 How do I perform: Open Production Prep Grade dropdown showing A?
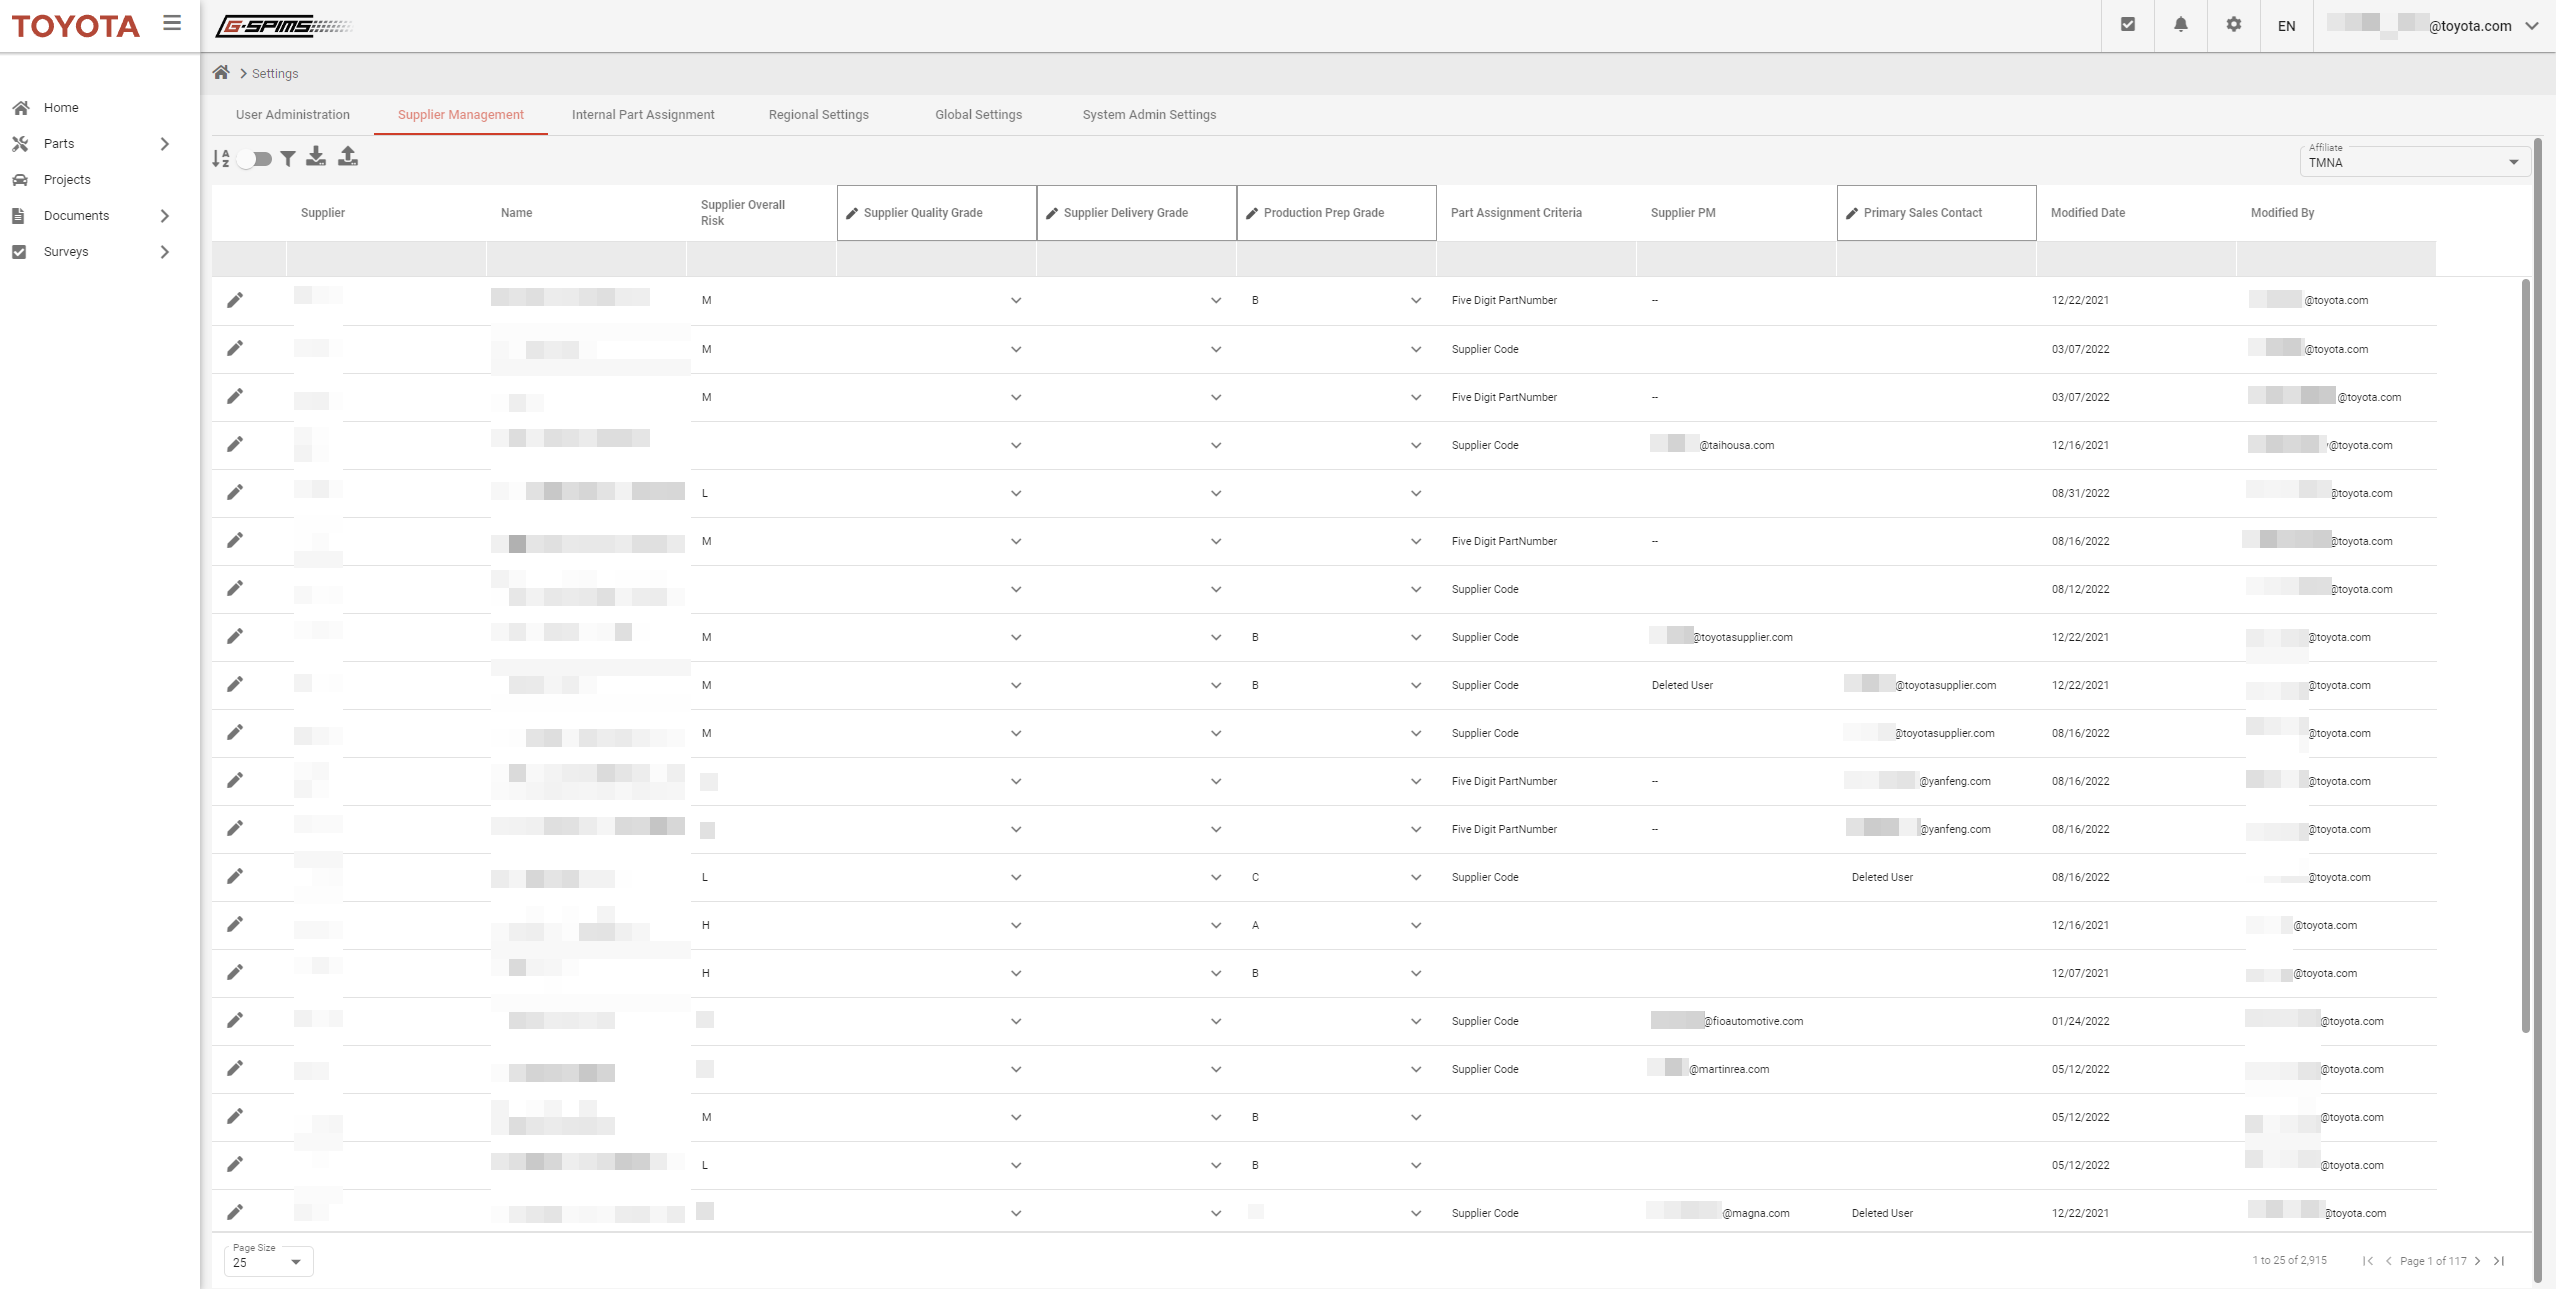[x=1416, y=925]
